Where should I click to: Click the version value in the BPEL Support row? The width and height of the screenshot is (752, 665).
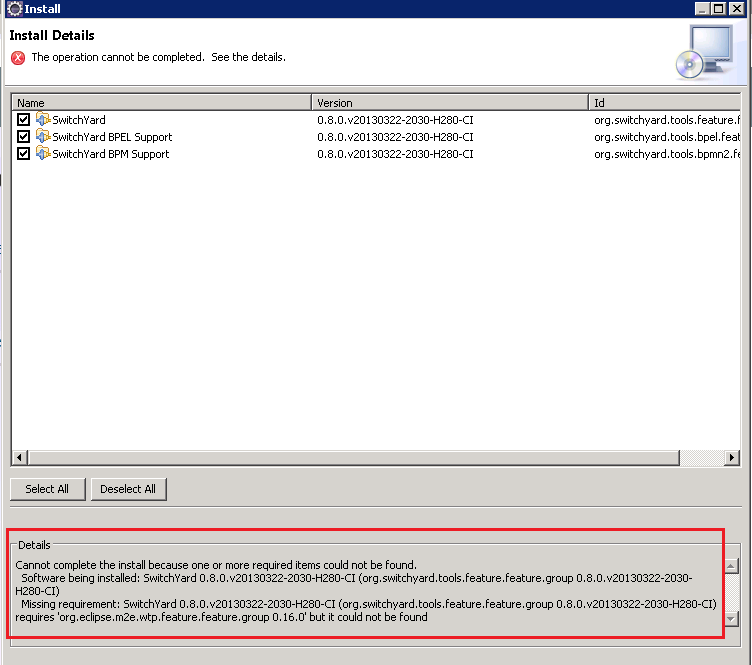tap(395, 137)
